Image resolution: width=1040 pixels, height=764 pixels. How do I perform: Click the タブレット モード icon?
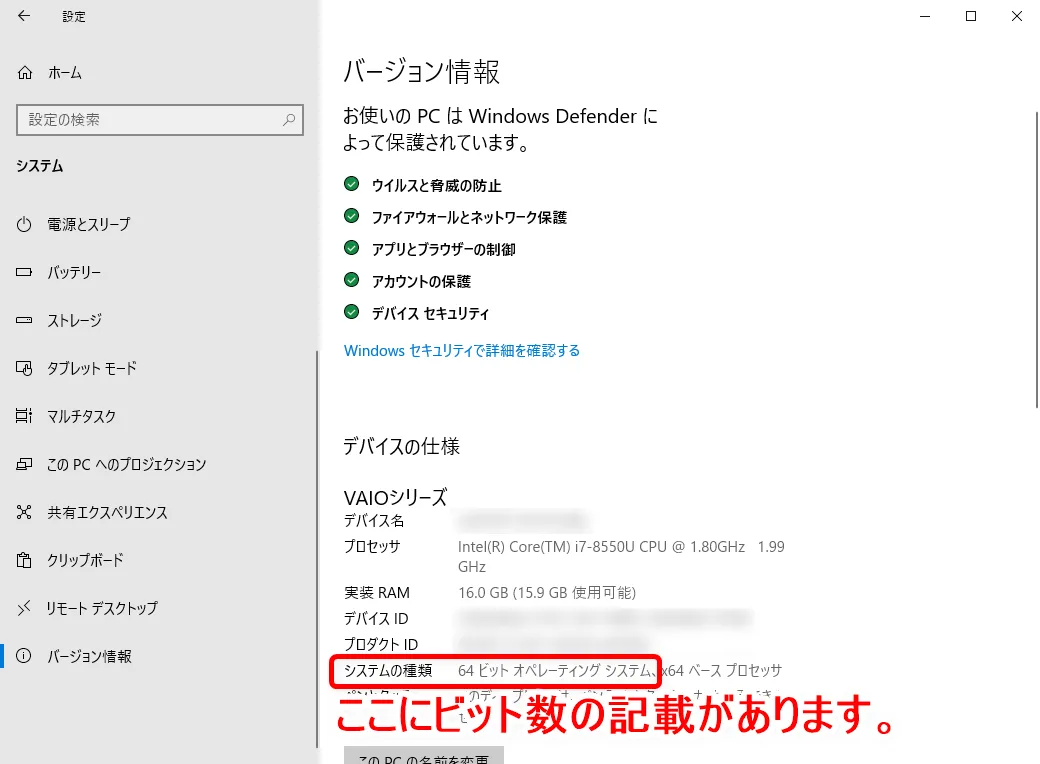point(24,368)
